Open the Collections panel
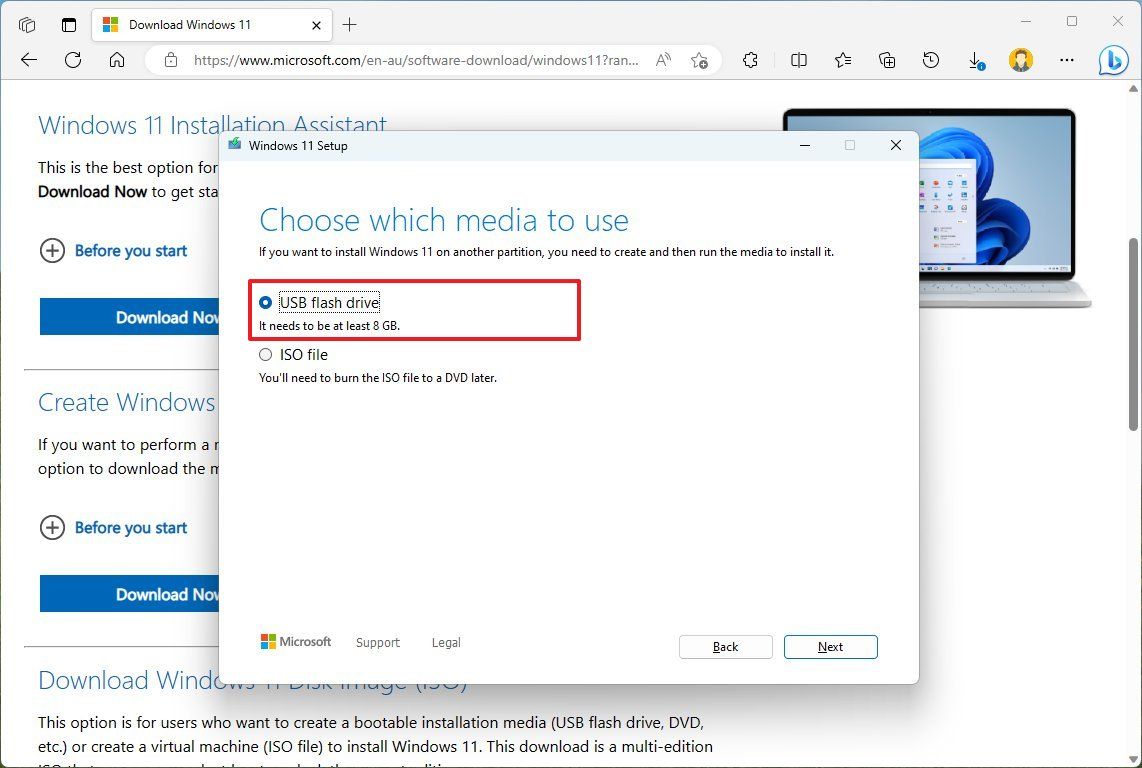Image resolution: width=1142 pixels, height=768 pixels. click(x=886, y=60)
